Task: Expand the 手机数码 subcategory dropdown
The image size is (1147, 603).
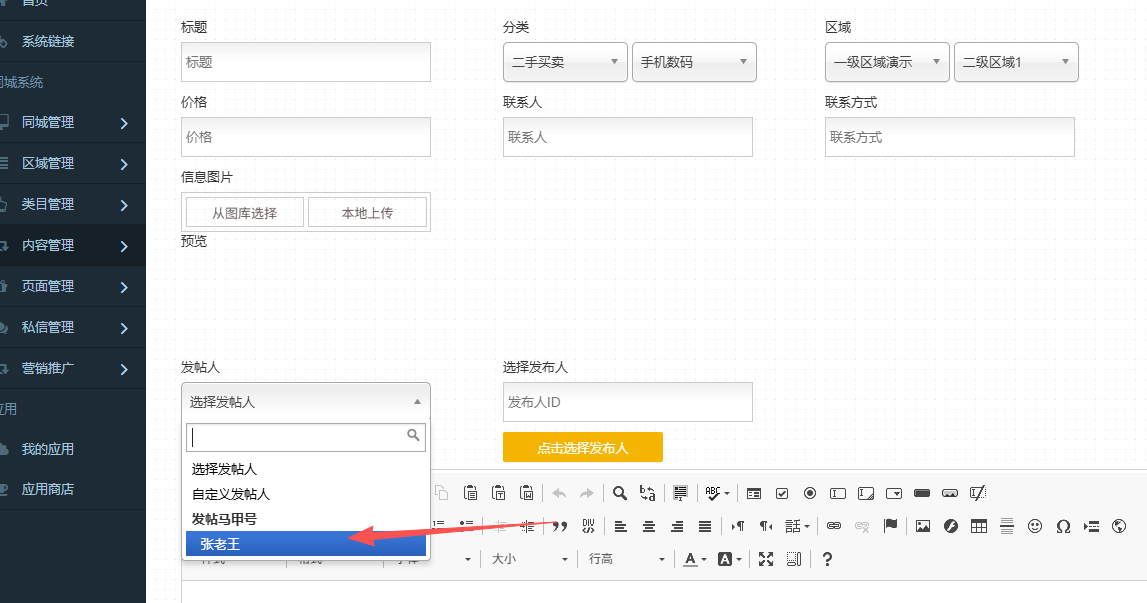Action: [x=694, y=62]
